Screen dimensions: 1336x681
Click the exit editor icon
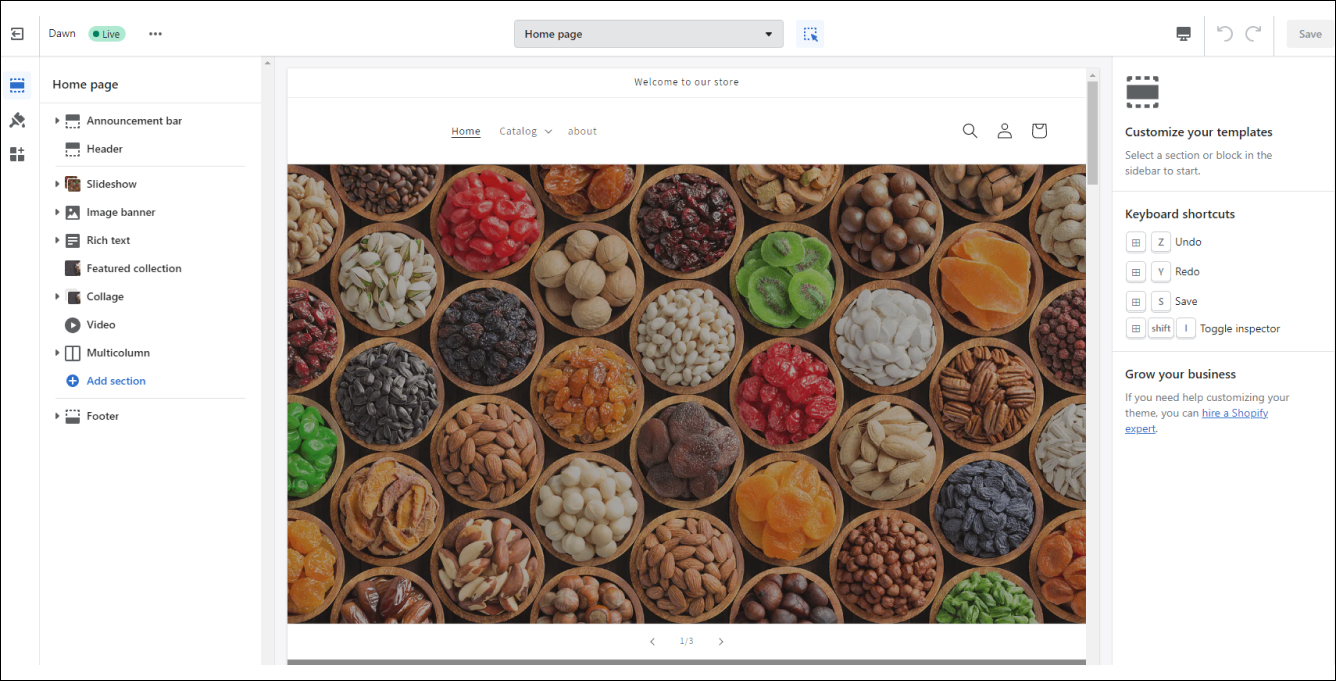pos(17,33)
